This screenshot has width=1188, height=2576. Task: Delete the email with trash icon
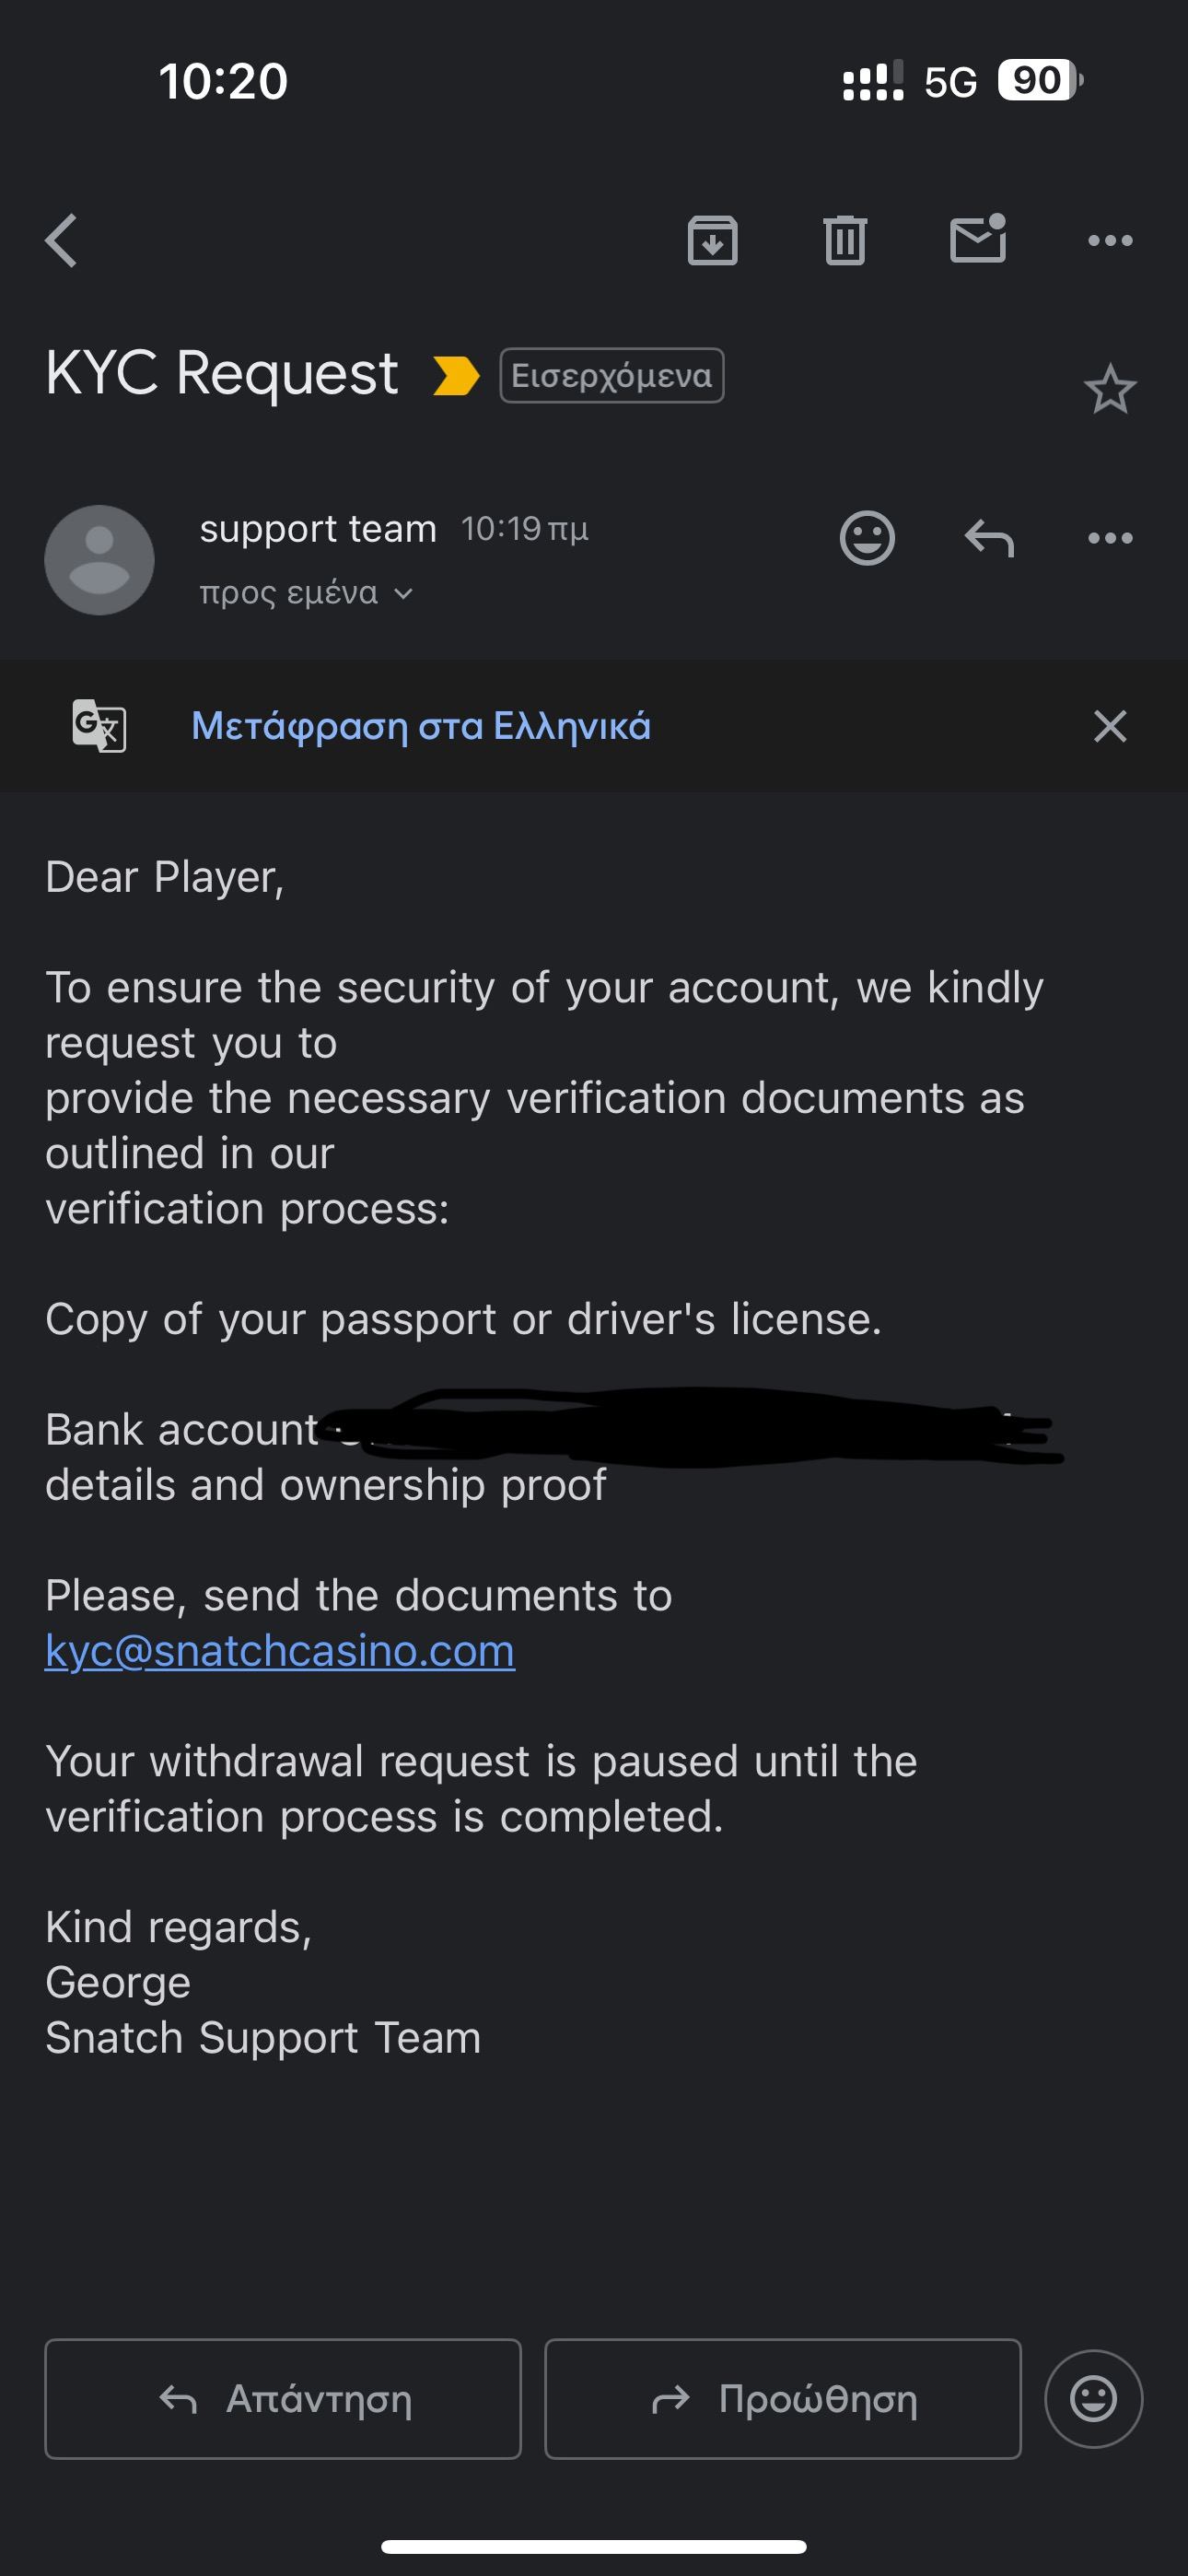[x=845, y=240]
